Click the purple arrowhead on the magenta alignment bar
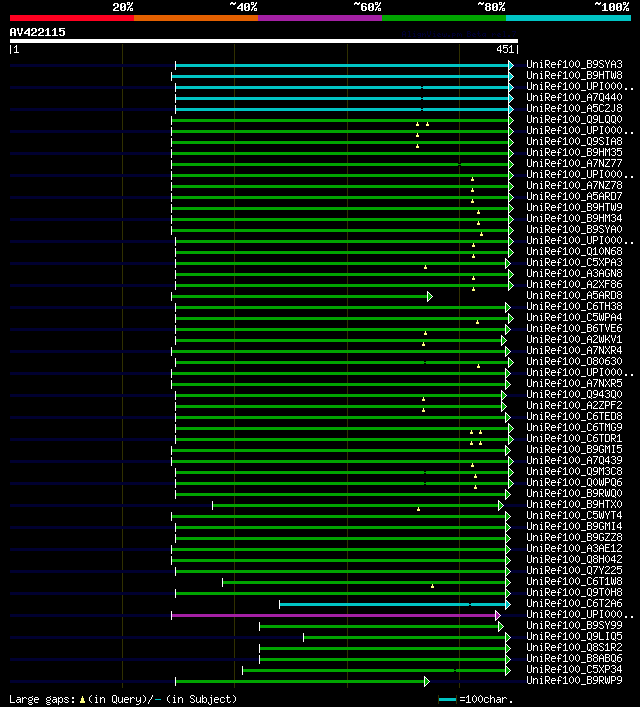Viewport: 640px width, 707px height. click(x=497, y=615)
